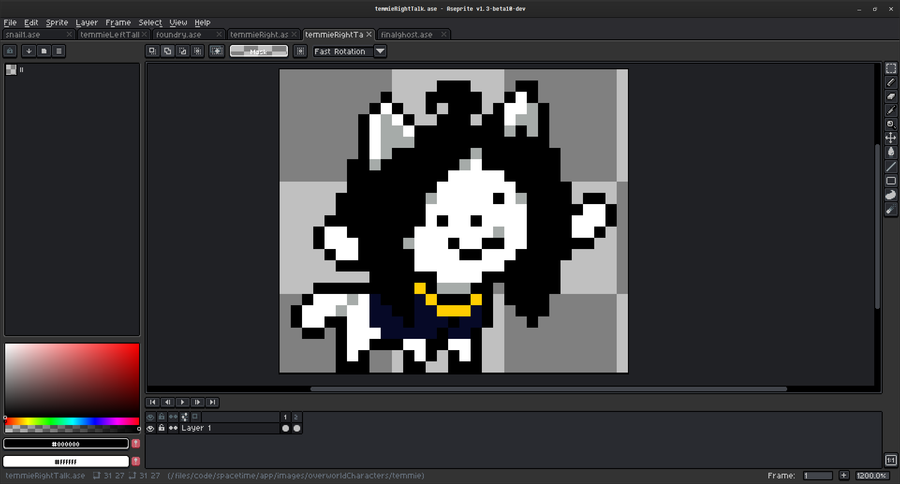Go to first frame button
This screenshot has height=484, width=900.
pyautogui.click(x=153, y=402)
